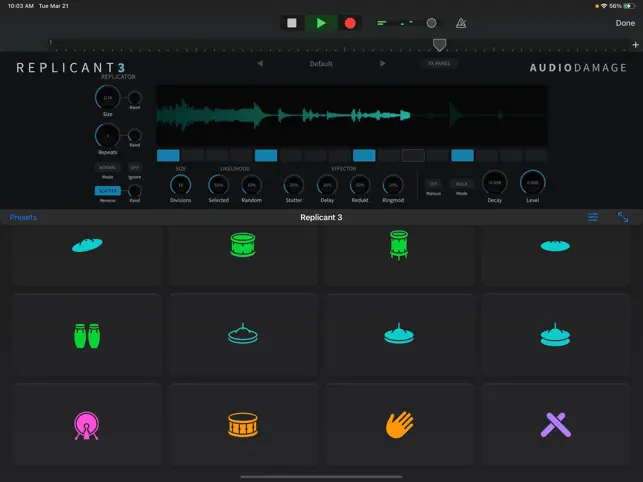The height and width of the screenshot is (482, 643).
Task: Check the Wi-Fi icon in the status bar
Action: pos(604,6)
